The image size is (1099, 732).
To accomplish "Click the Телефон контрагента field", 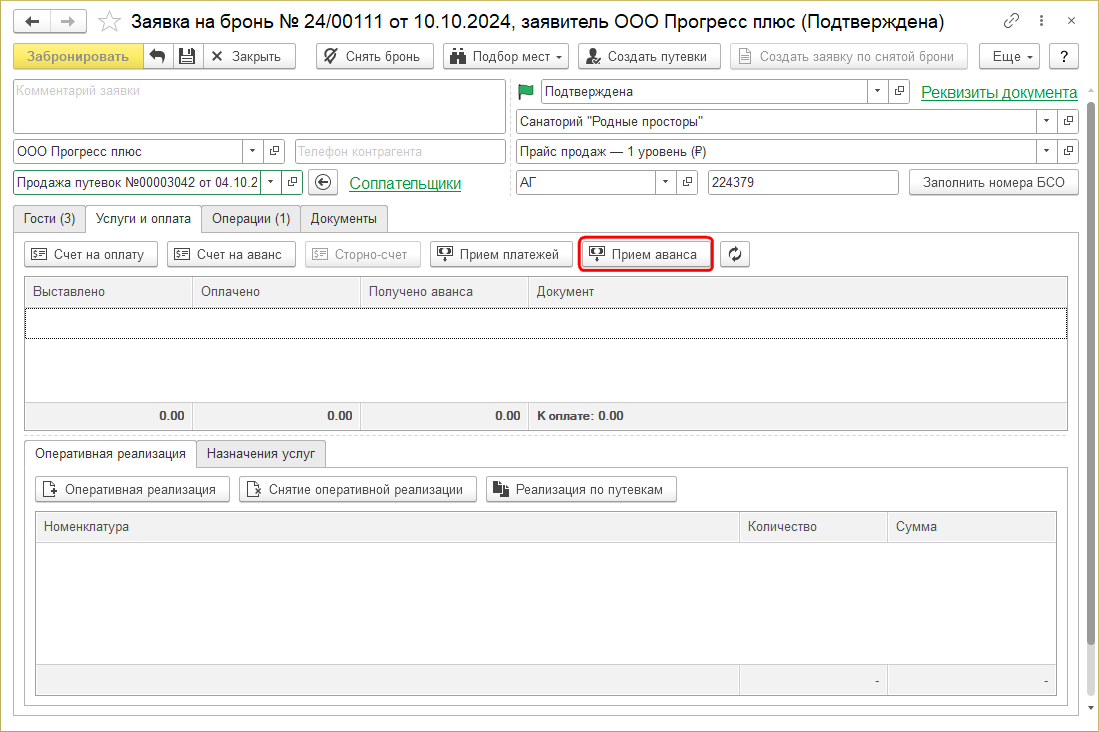I will 400,151.
